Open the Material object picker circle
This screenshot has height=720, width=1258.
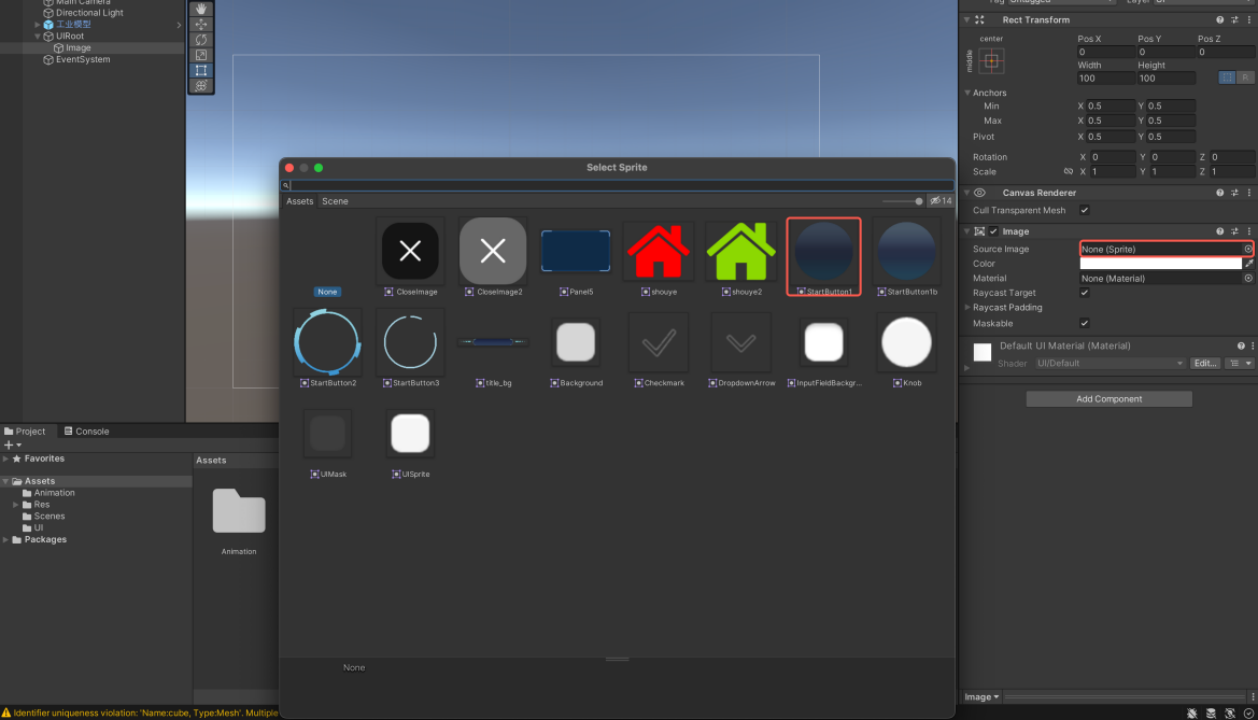click(x=1248, y=278)
